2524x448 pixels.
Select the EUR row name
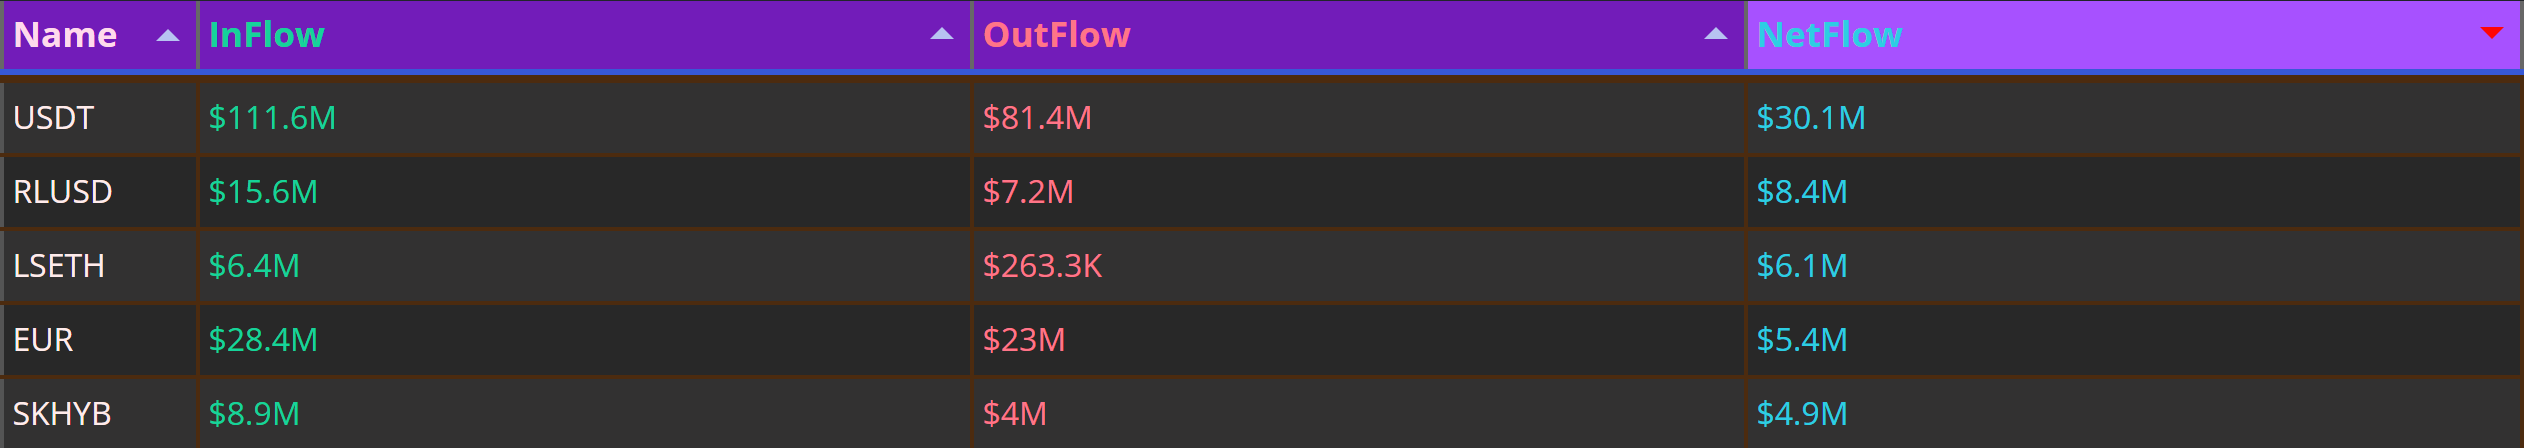point(43,340)
